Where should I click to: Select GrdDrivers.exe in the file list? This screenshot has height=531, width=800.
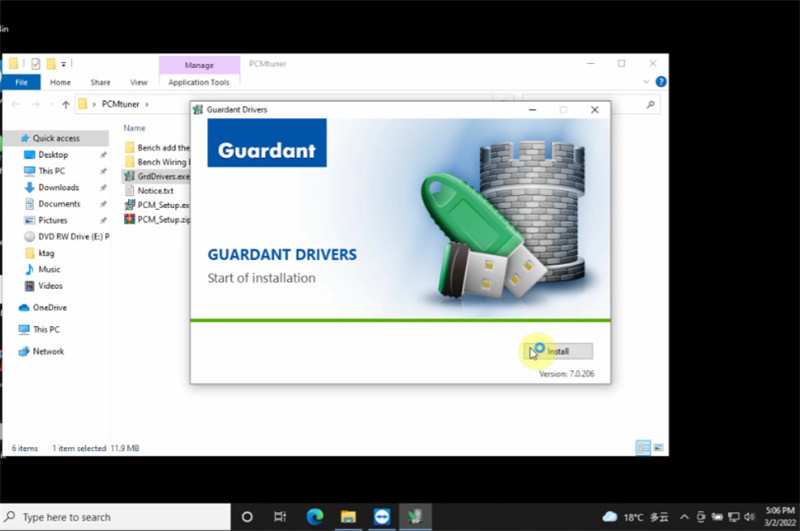pos(161,176)
